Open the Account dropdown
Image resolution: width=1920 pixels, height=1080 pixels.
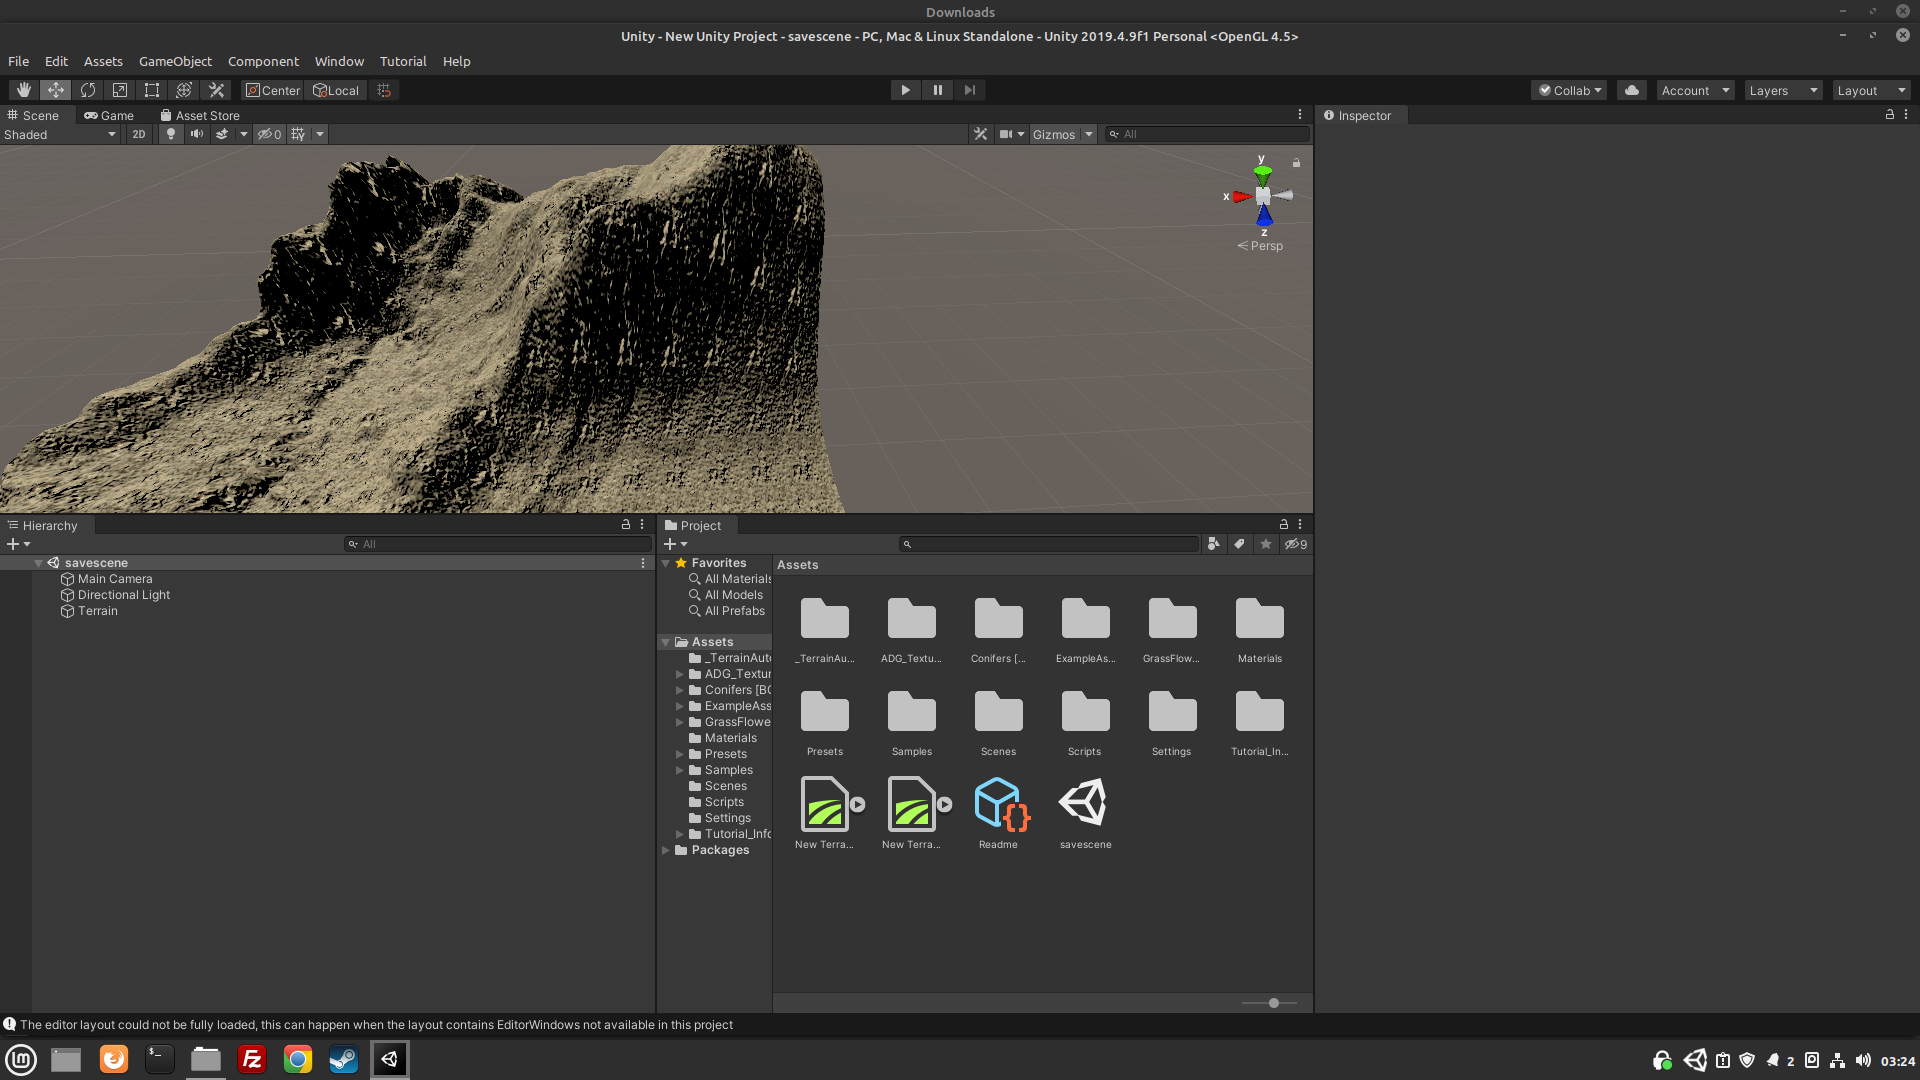(1696, 90)
